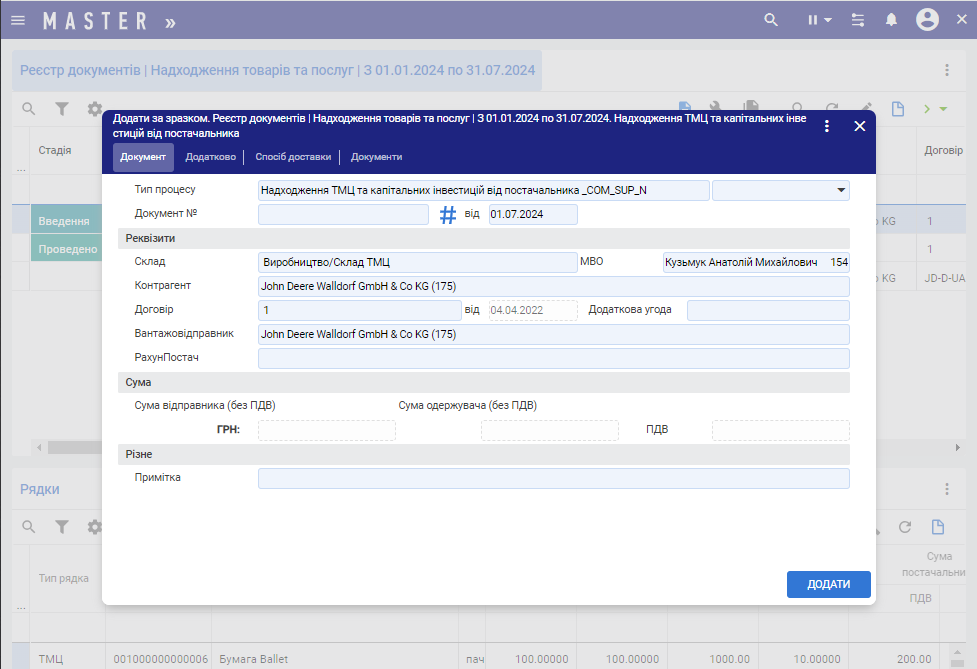
Task: Close the Додати за зразком dialog
Action: pos(859,126)
